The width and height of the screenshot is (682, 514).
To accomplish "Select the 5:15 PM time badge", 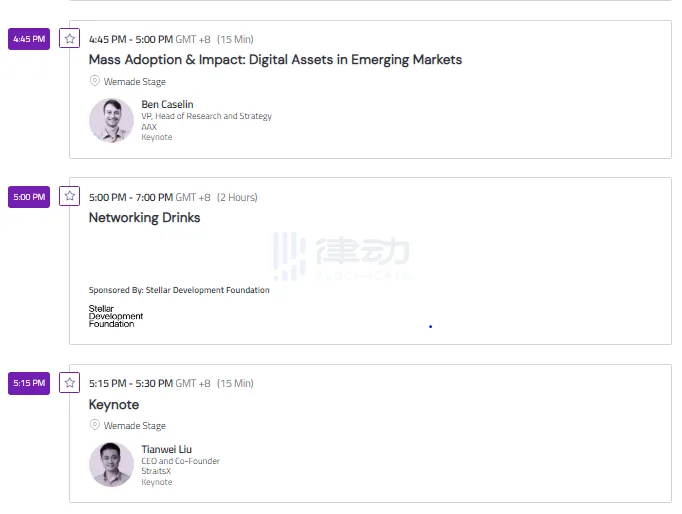I will point(29,383).
